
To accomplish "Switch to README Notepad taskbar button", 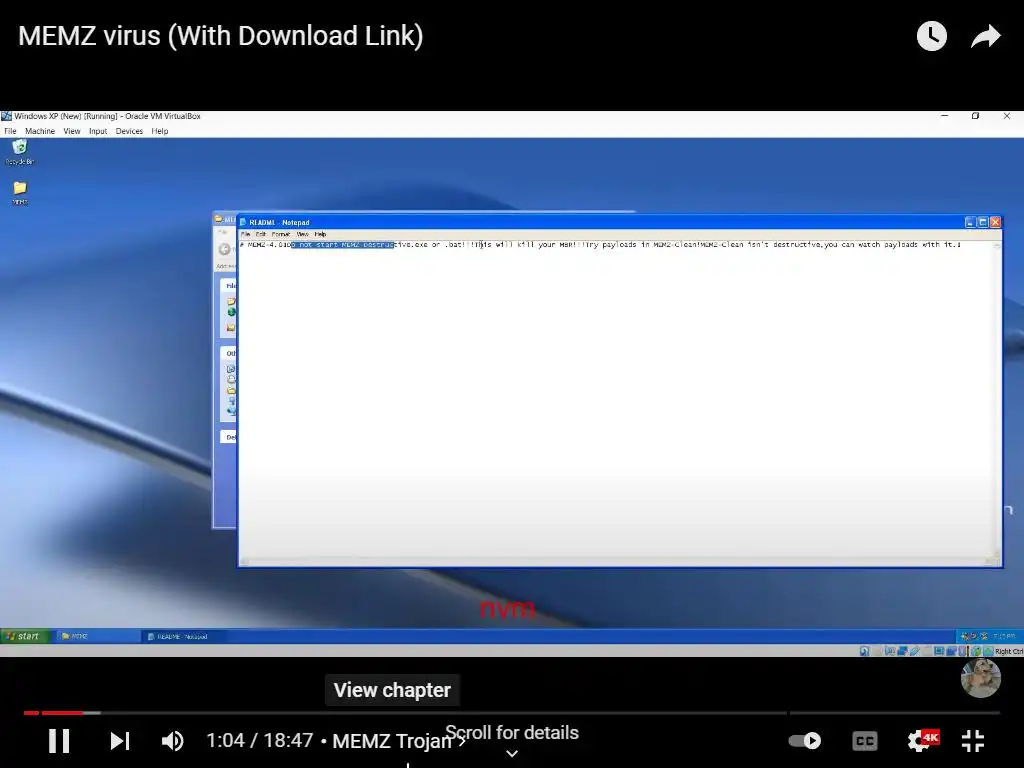I will click(x=183, y=636).
